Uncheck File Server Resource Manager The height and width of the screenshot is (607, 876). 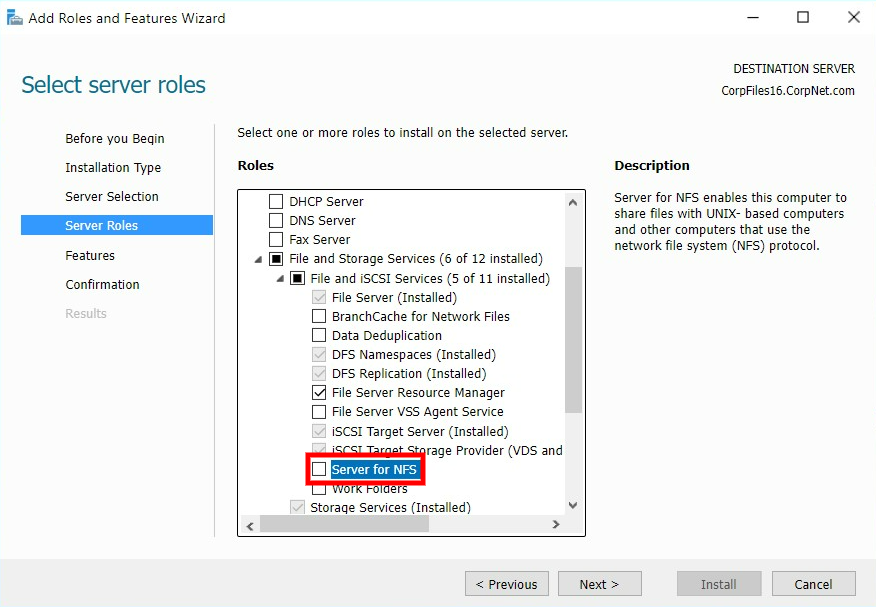(320, 392)
